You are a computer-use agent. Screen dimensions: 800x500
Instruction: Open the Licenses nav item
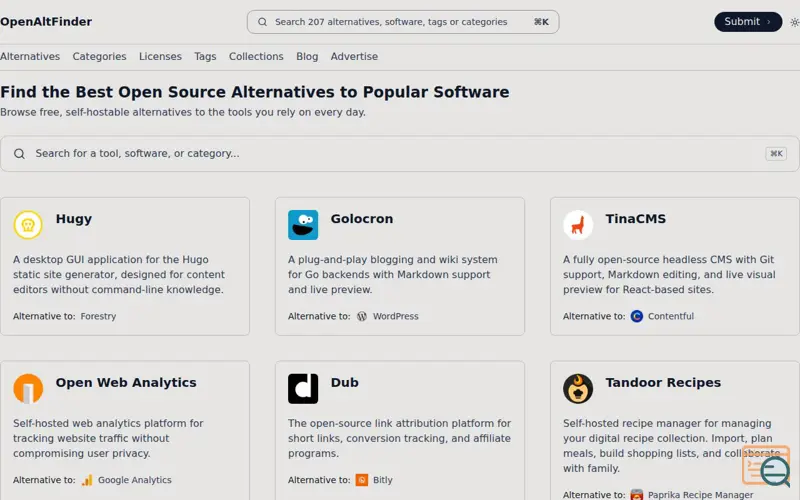click(x=160, y=57)
